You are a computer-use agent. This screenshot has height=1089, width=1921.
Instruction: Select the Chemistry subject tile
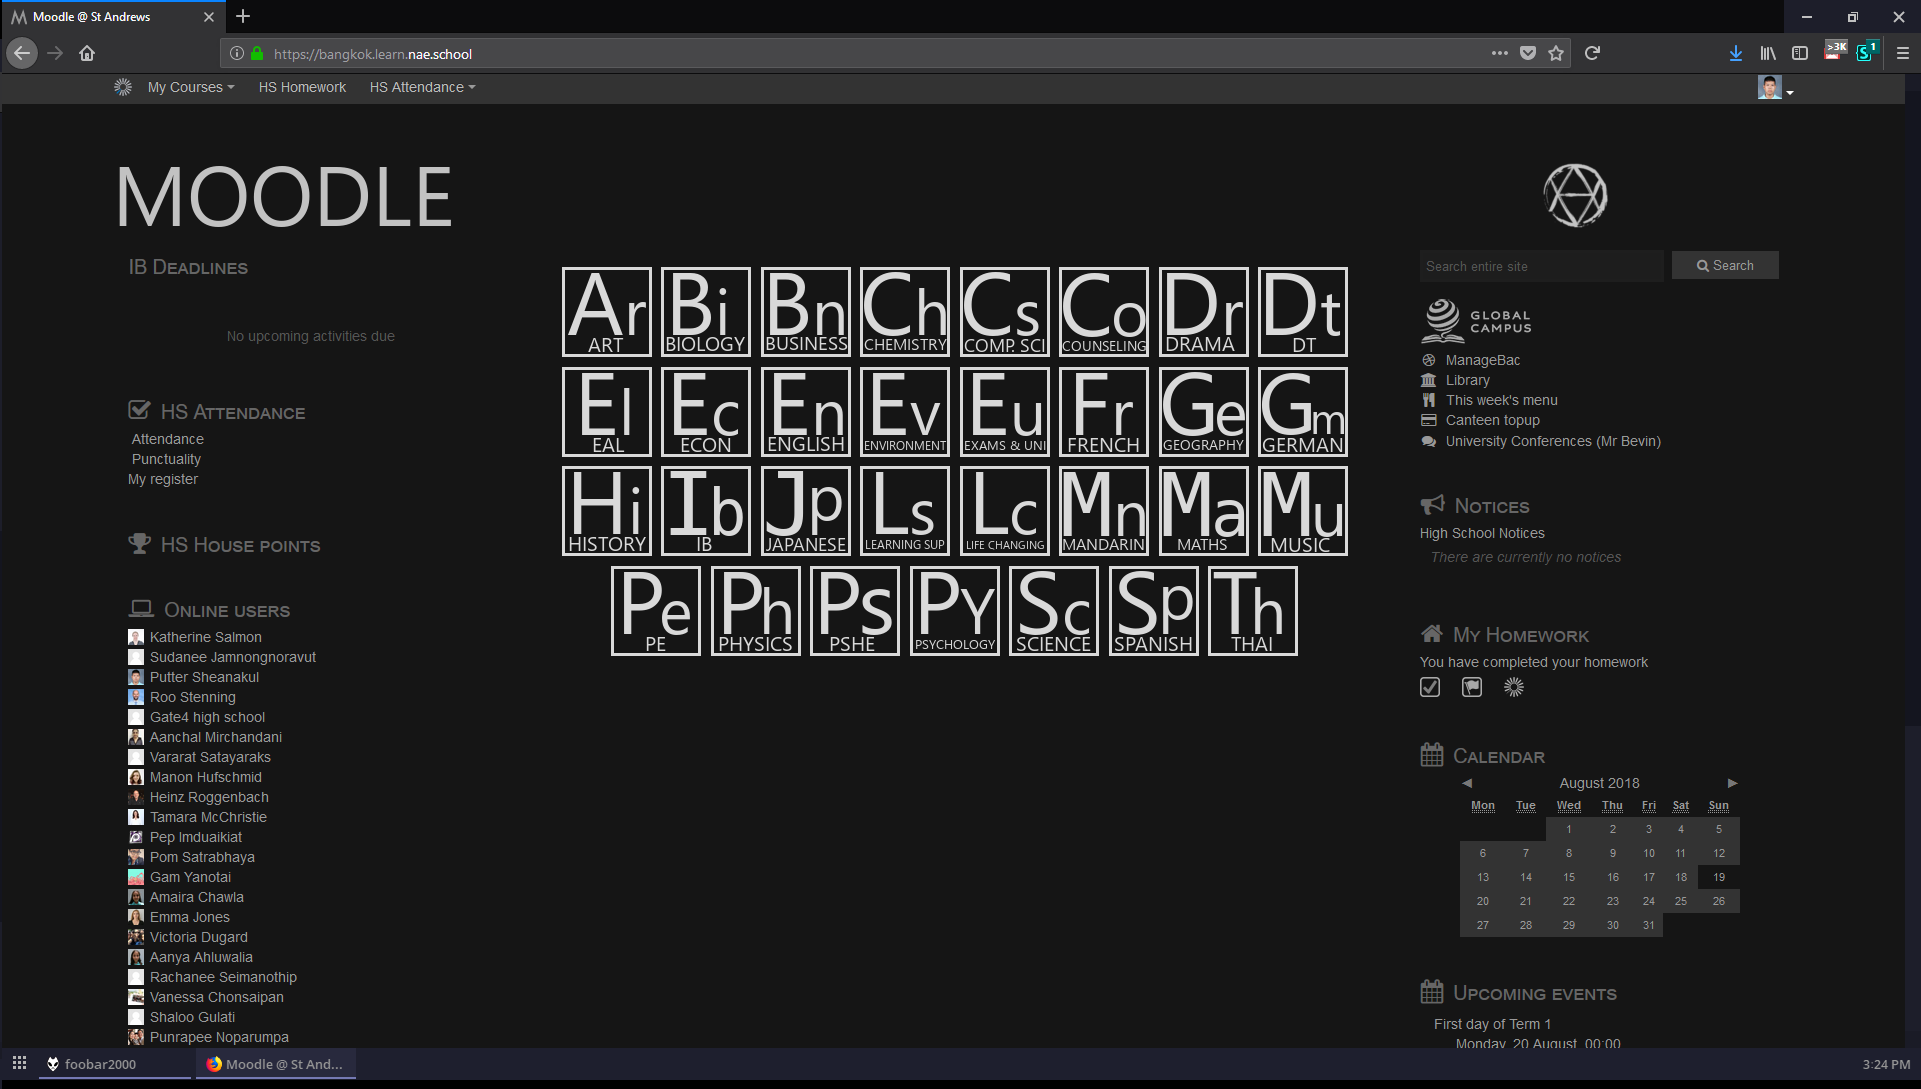coord(904,311)
